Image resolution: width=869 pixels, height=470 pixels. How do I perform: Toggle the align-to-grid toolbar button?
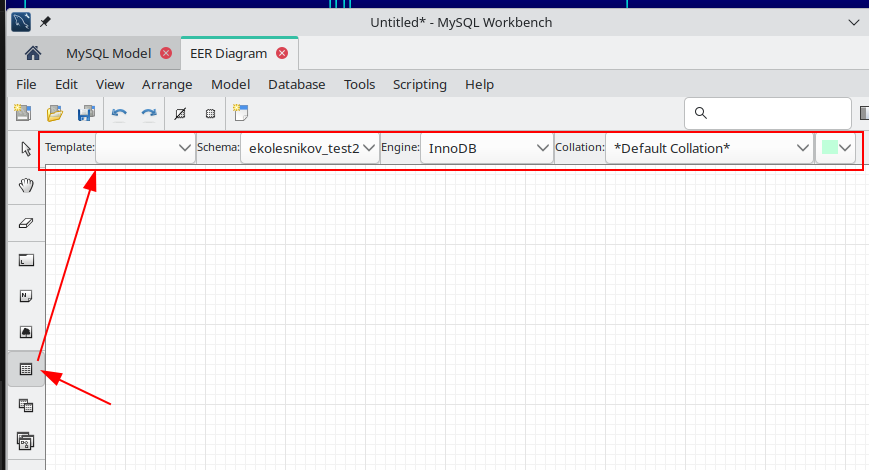[210, 113]
